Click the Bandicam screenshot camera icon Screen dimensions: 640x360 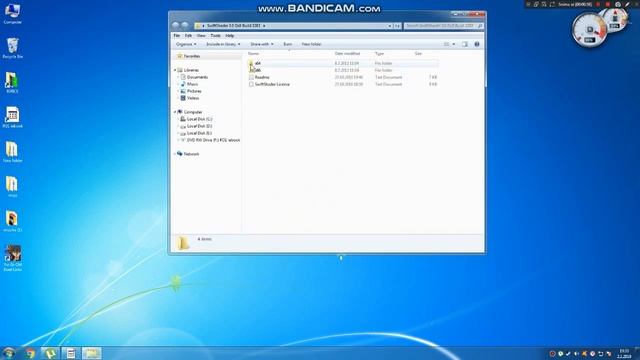[618, 4]
